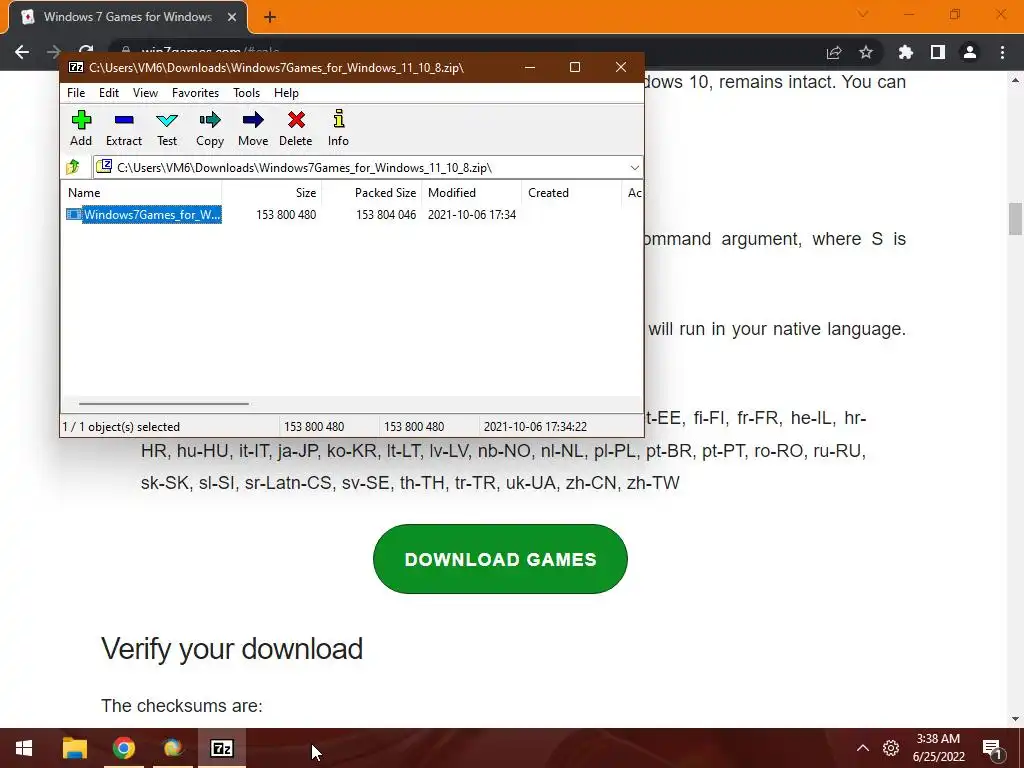This screenshot has width=1024, height=768.
Task: Open the Favorites menu
Action: click(x=195, y=93)
